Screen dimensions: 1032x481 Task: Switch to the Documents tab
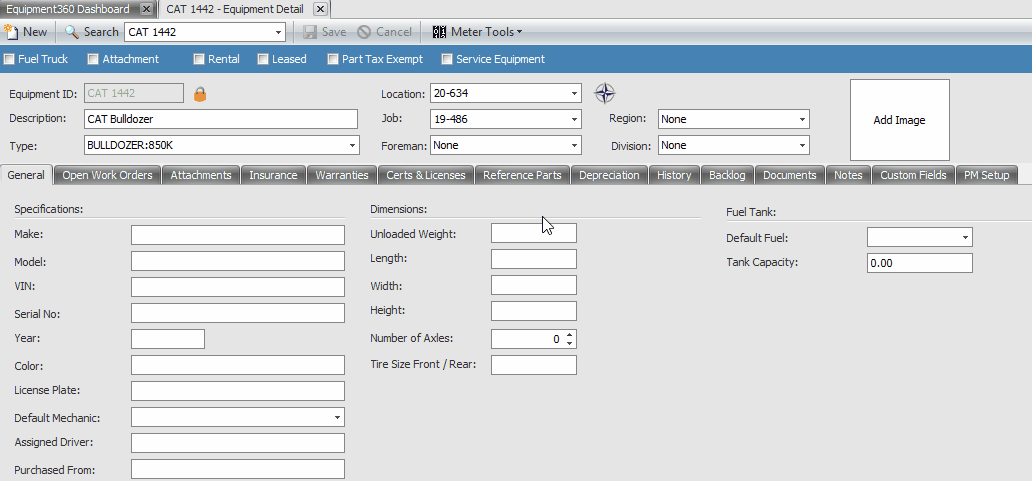[x=790, y=175]
